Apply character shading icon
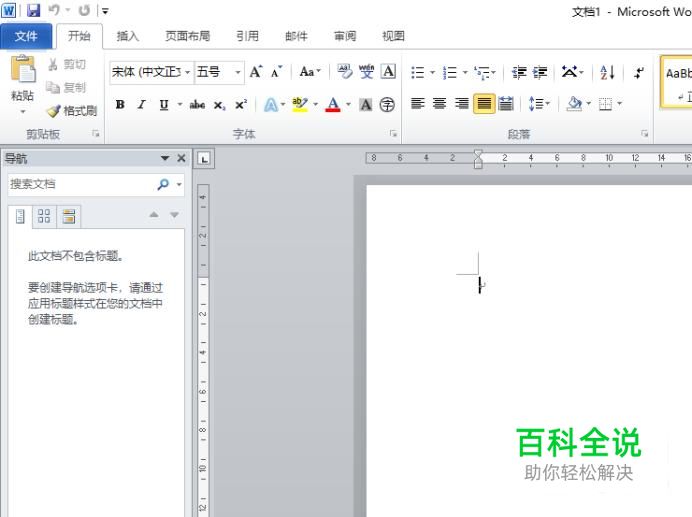 (x=365, y=105)
